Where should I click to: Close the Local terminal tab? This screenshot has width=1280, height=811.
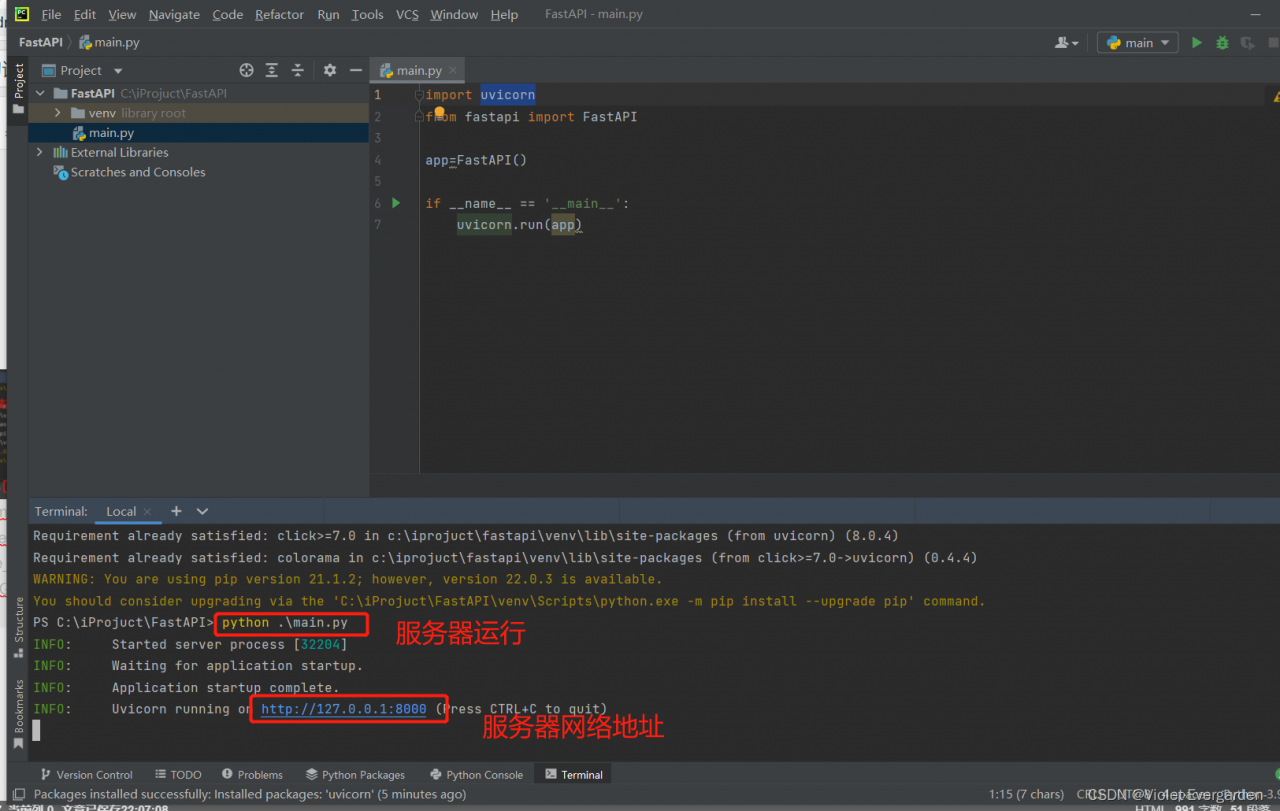[147, 512]
